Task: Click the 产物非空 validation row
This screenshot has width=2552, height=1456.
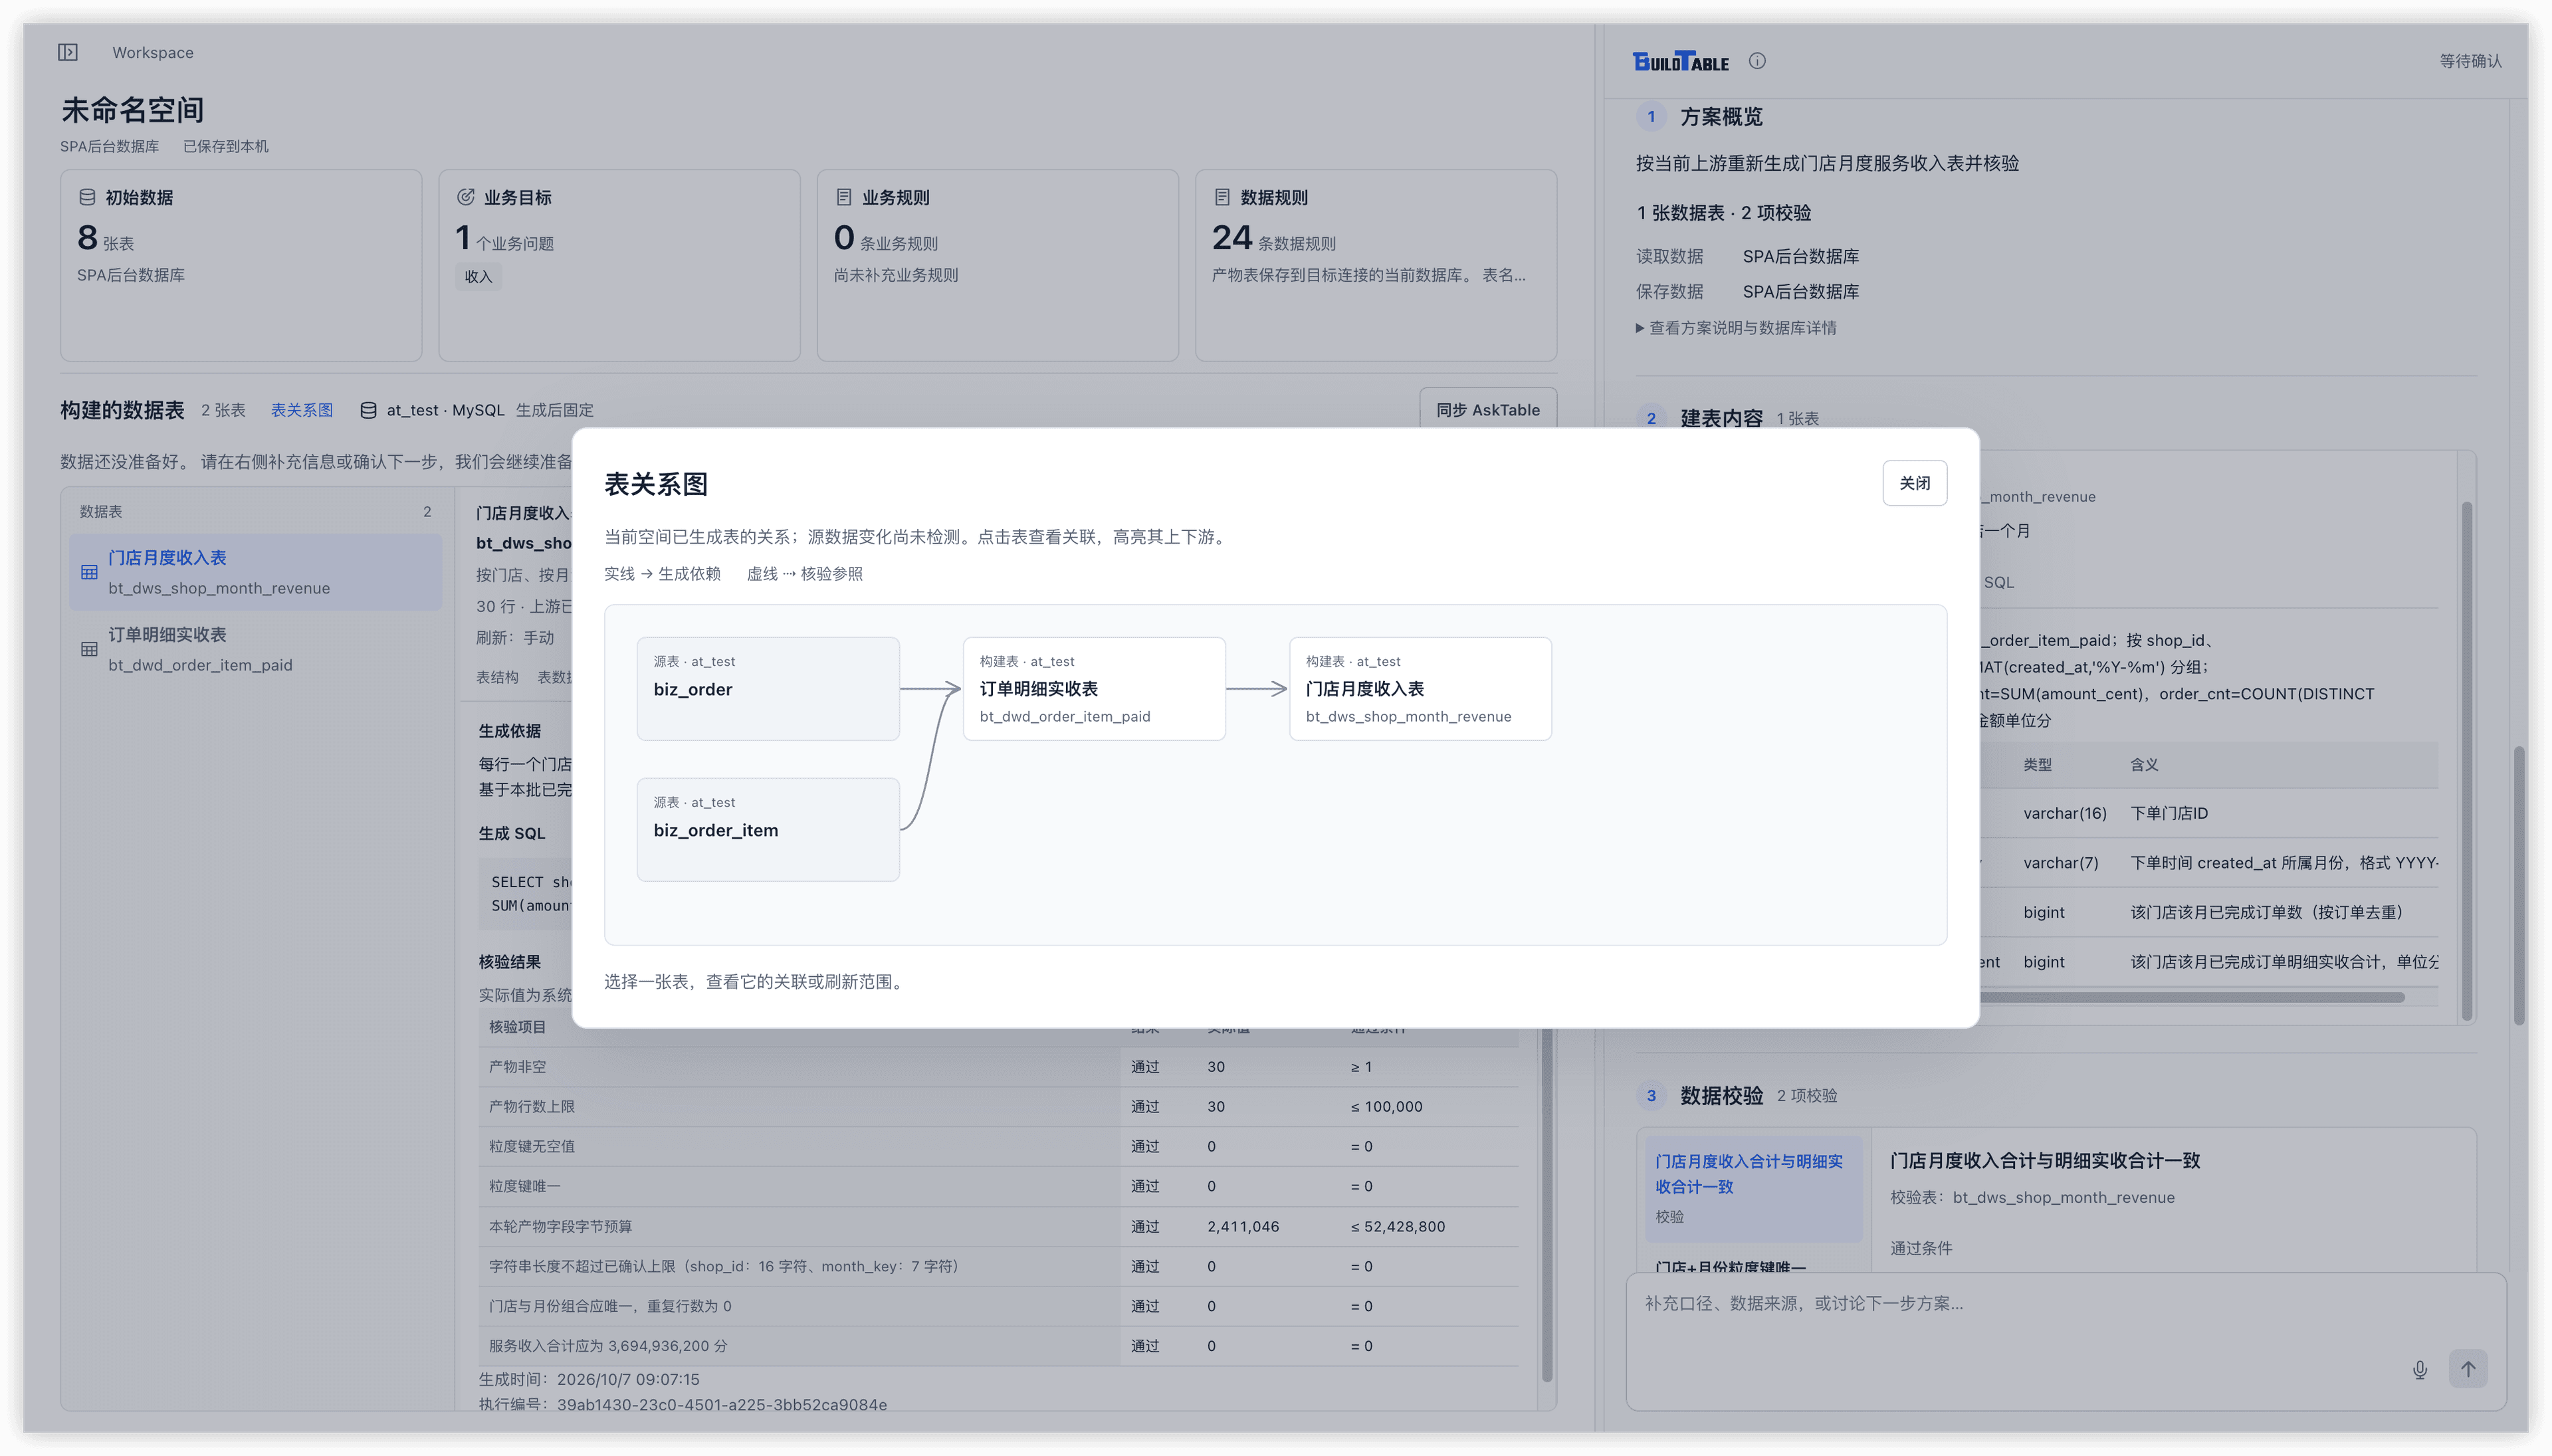Action: point(998,1067)
